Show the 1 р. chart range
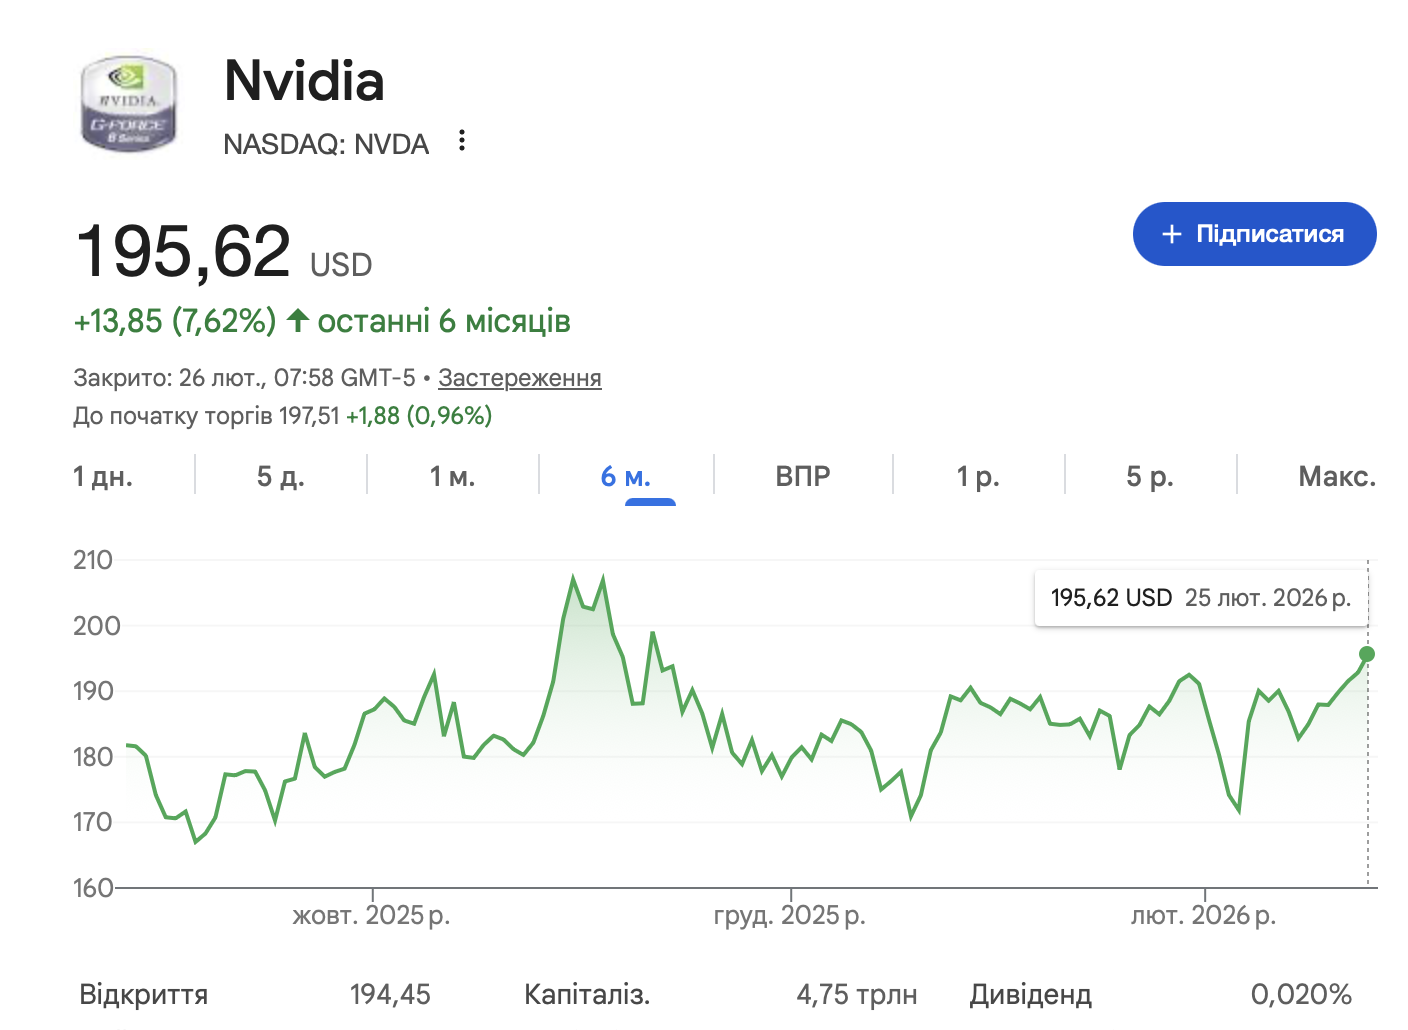This screenshot has height=1030, width=1408. click(978, 476)
